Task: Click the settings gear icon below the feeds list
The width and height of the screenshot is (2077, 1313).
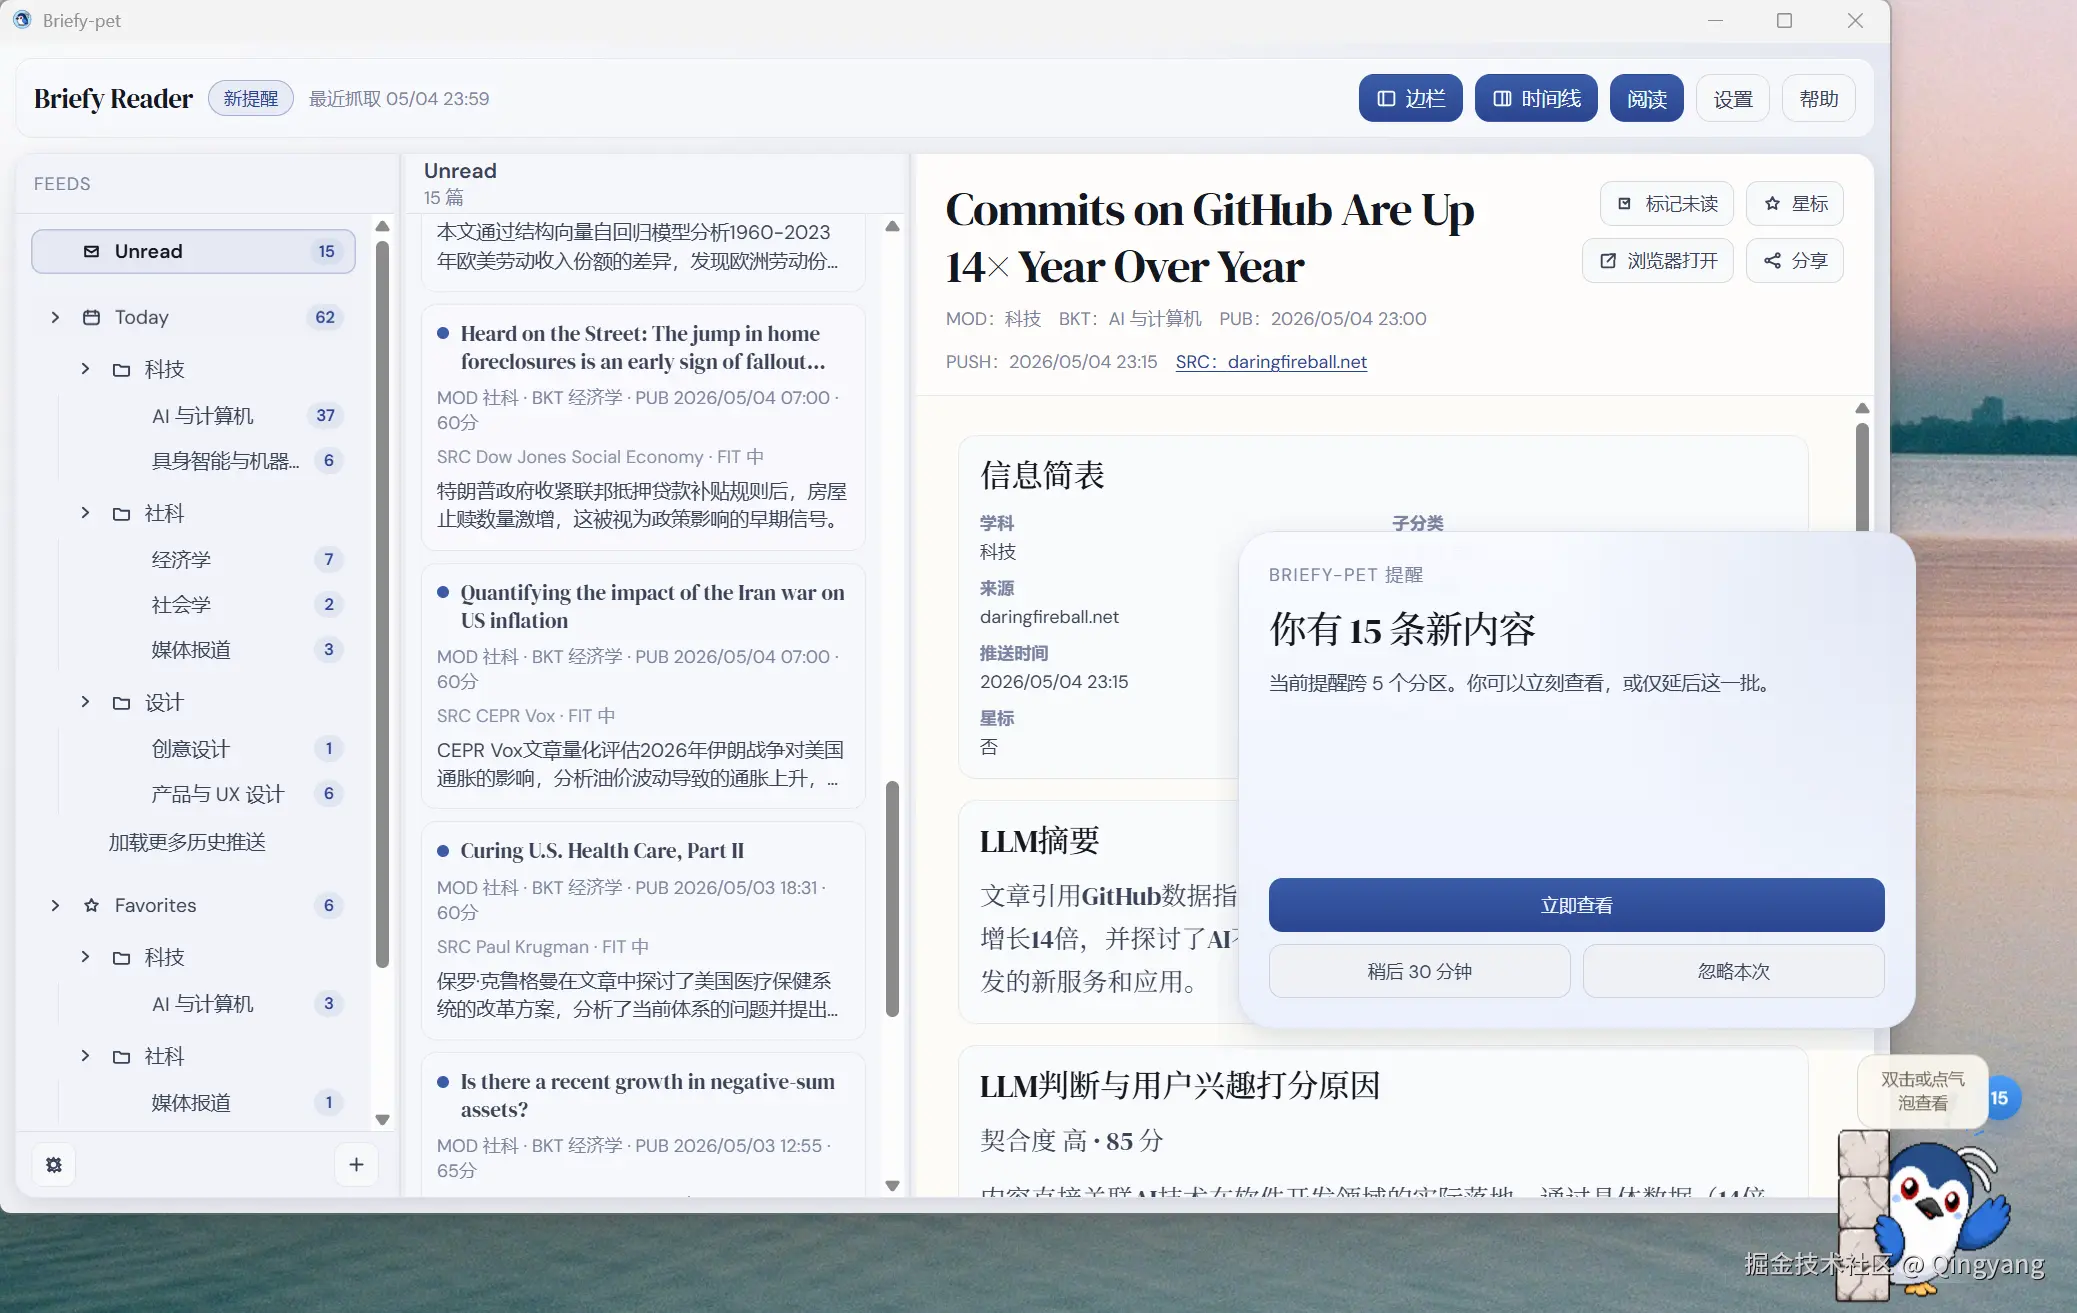Action: tap(54, 1165)
